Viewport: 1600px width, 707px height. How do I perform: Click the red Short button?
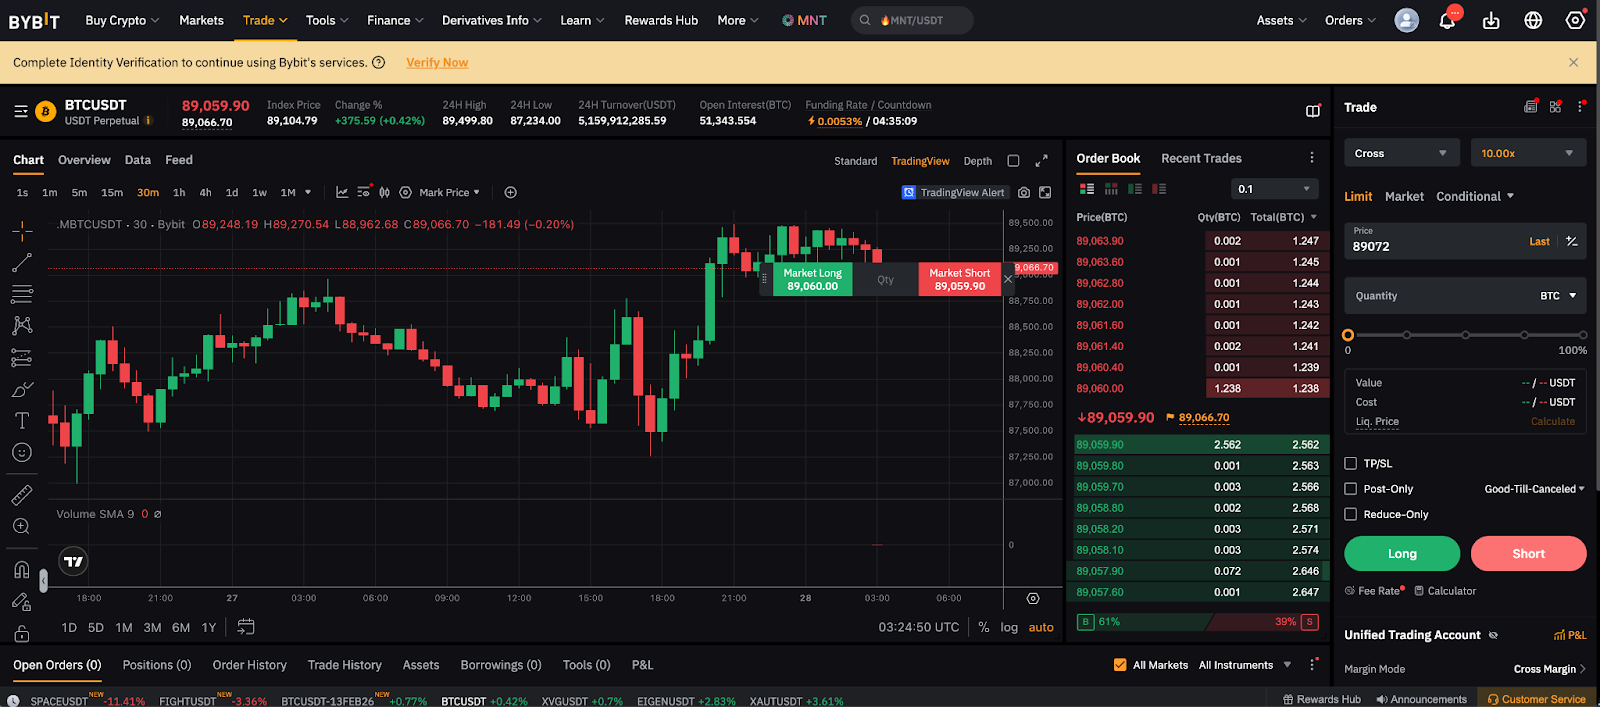(1528, 553)
